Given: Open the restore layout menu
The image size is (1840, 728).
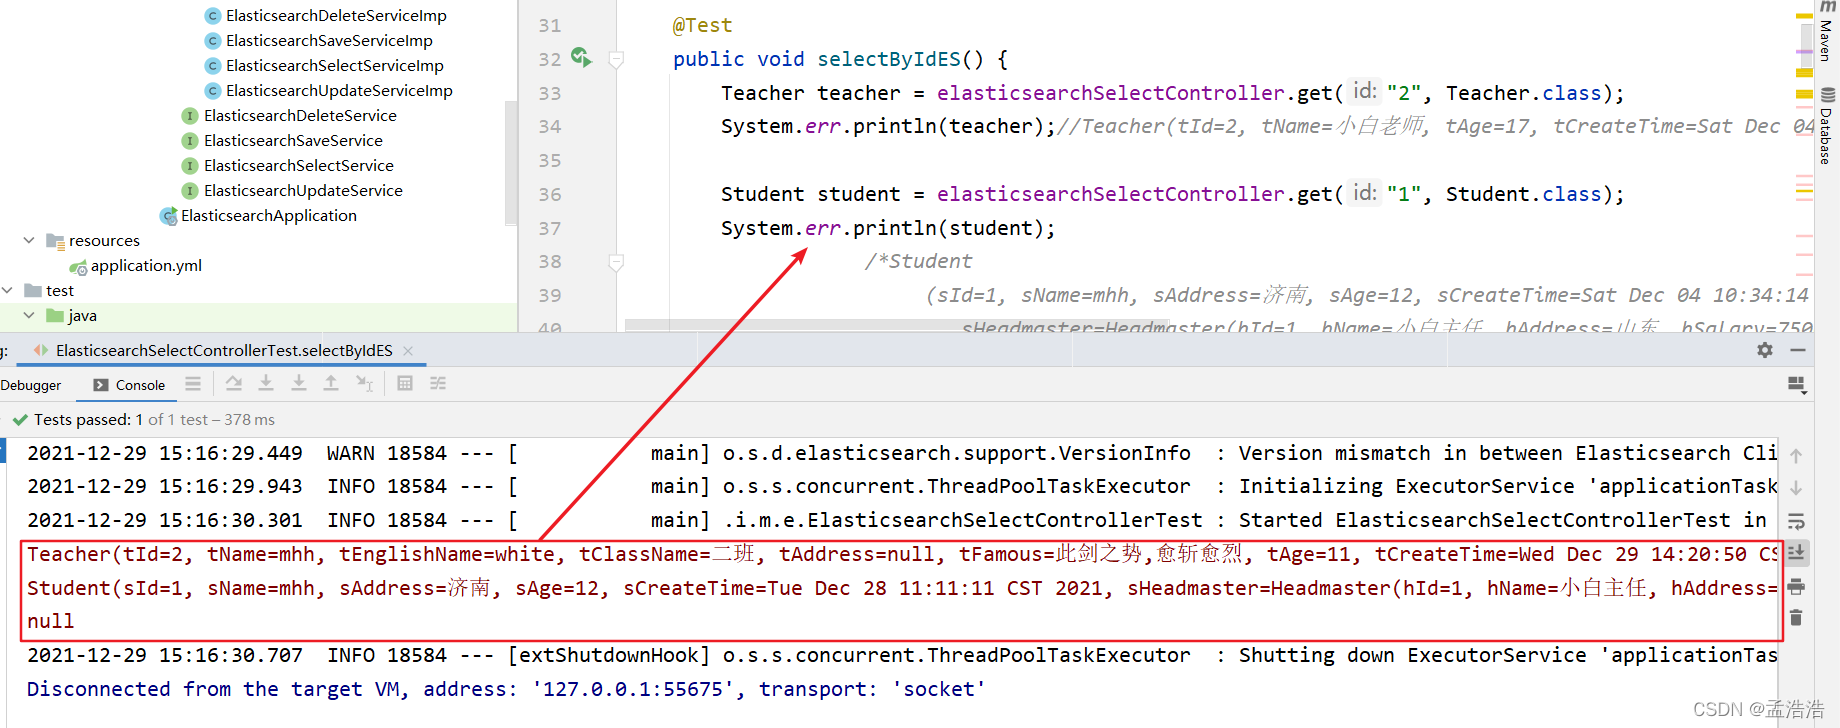Looking at the screenshot, I should 1797,385.
